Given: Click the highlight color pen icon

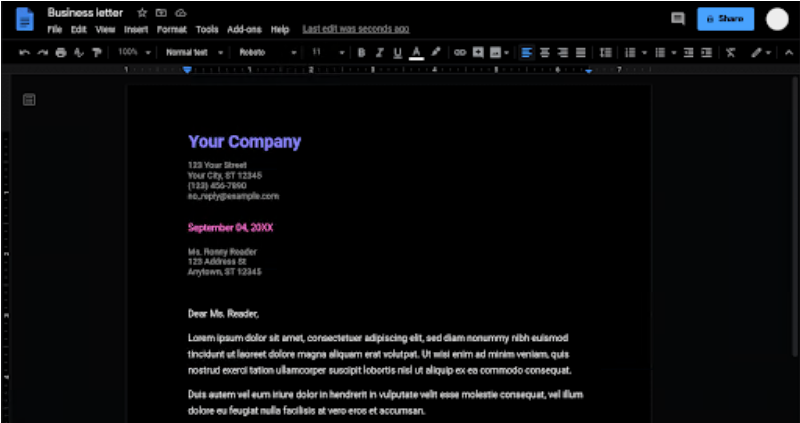Looking at the screenshot, I should [x=435, y=52].
